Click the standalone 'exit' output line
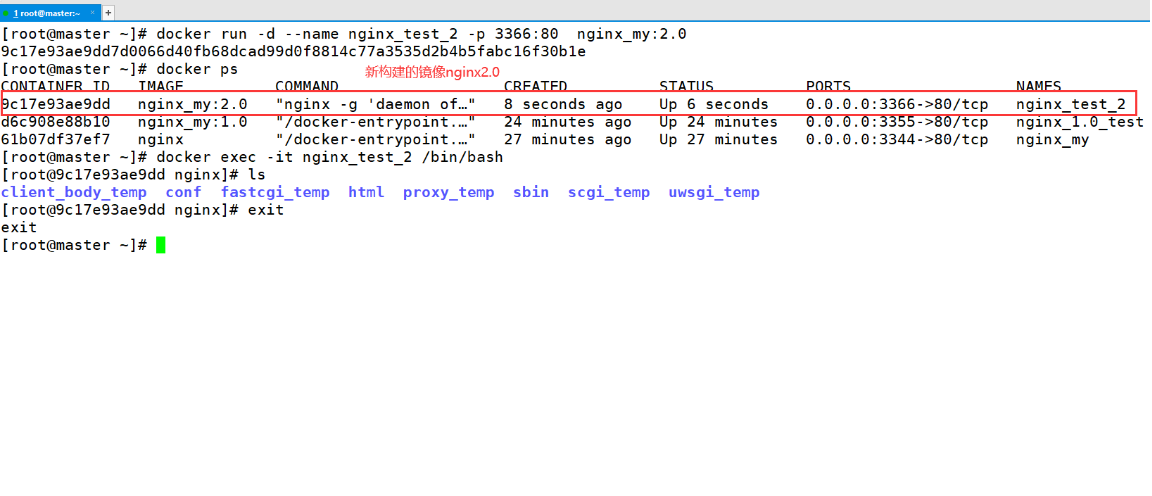Screen dimensions: 1152x496 (x=19, y=228)
